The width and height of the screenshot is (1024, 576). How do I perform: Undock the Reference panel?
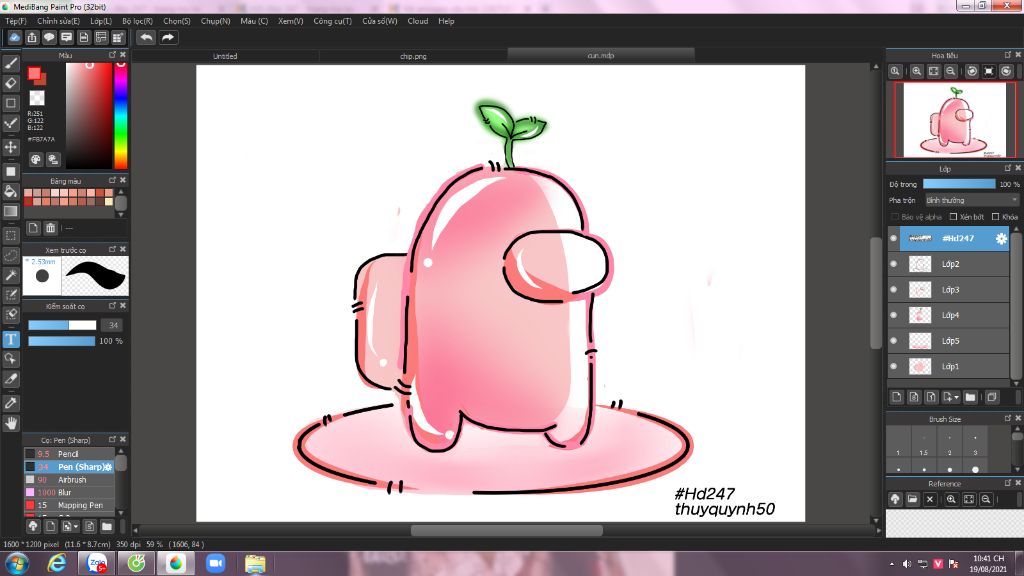[x=1008, y=483]
